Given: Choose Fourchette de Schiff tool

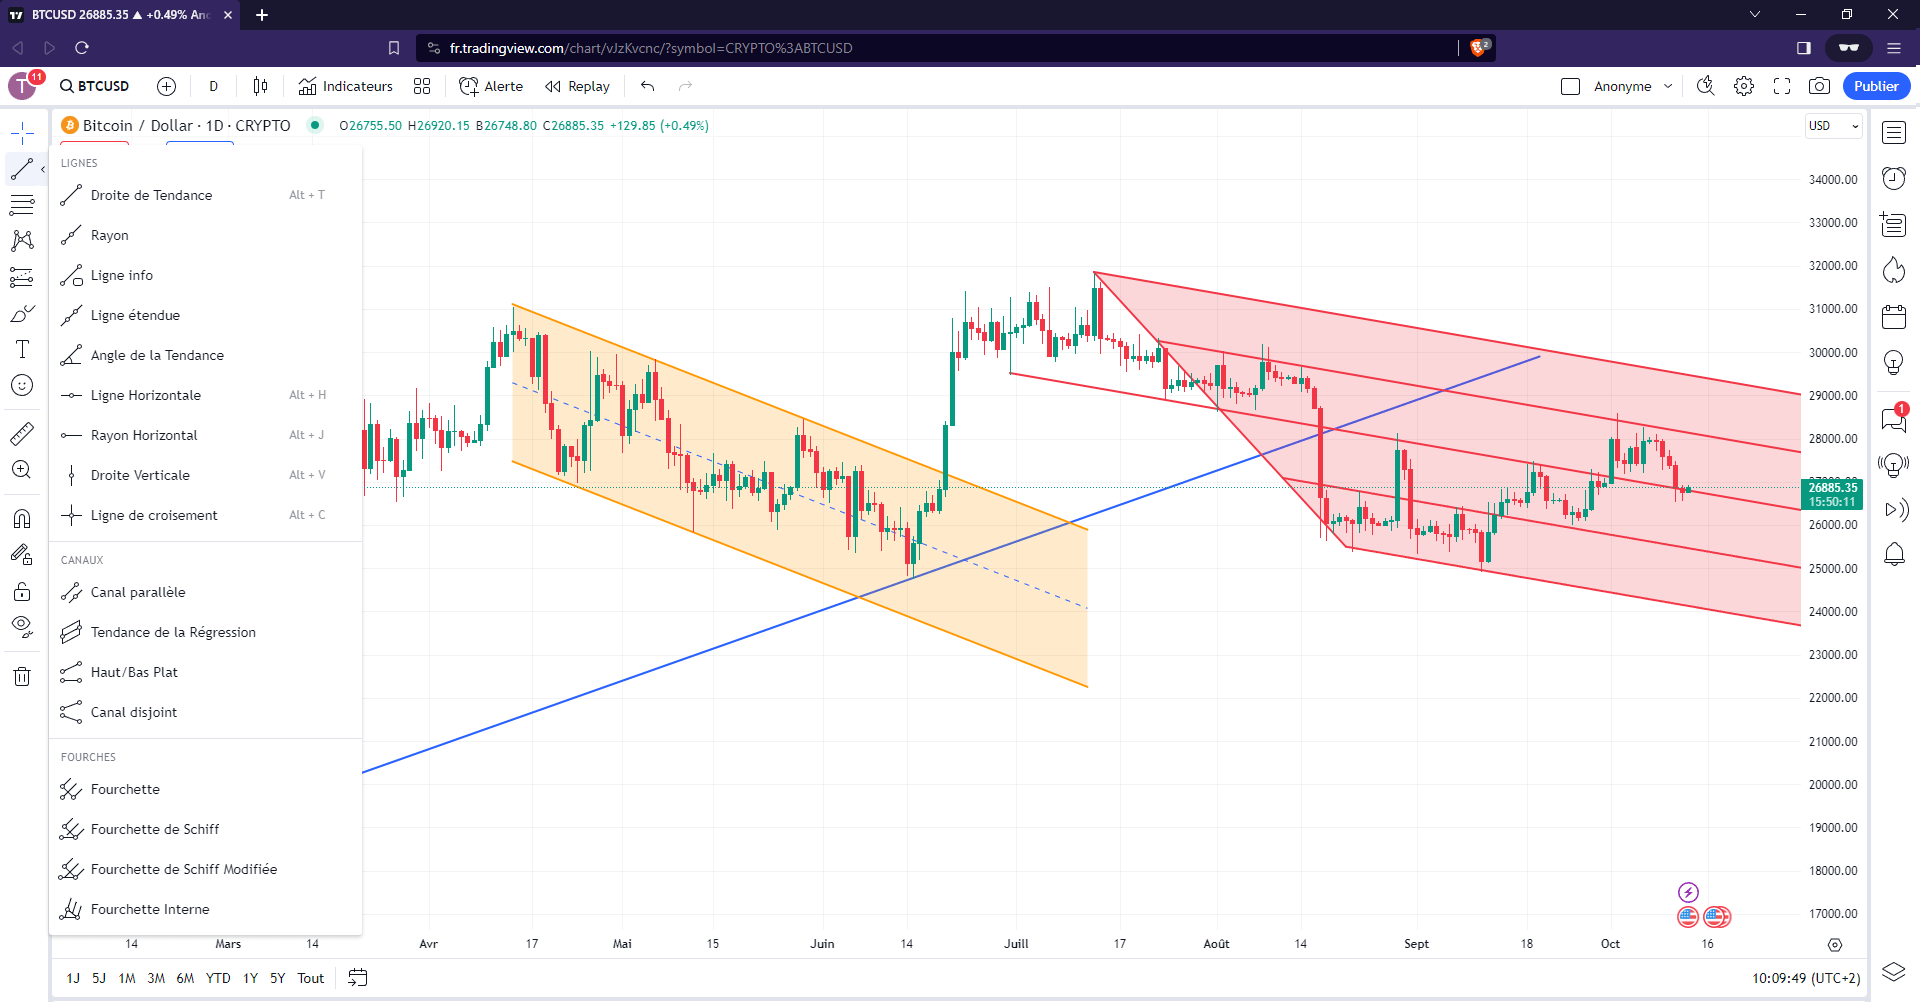Looking at the screenshot, I should [205, 829].
